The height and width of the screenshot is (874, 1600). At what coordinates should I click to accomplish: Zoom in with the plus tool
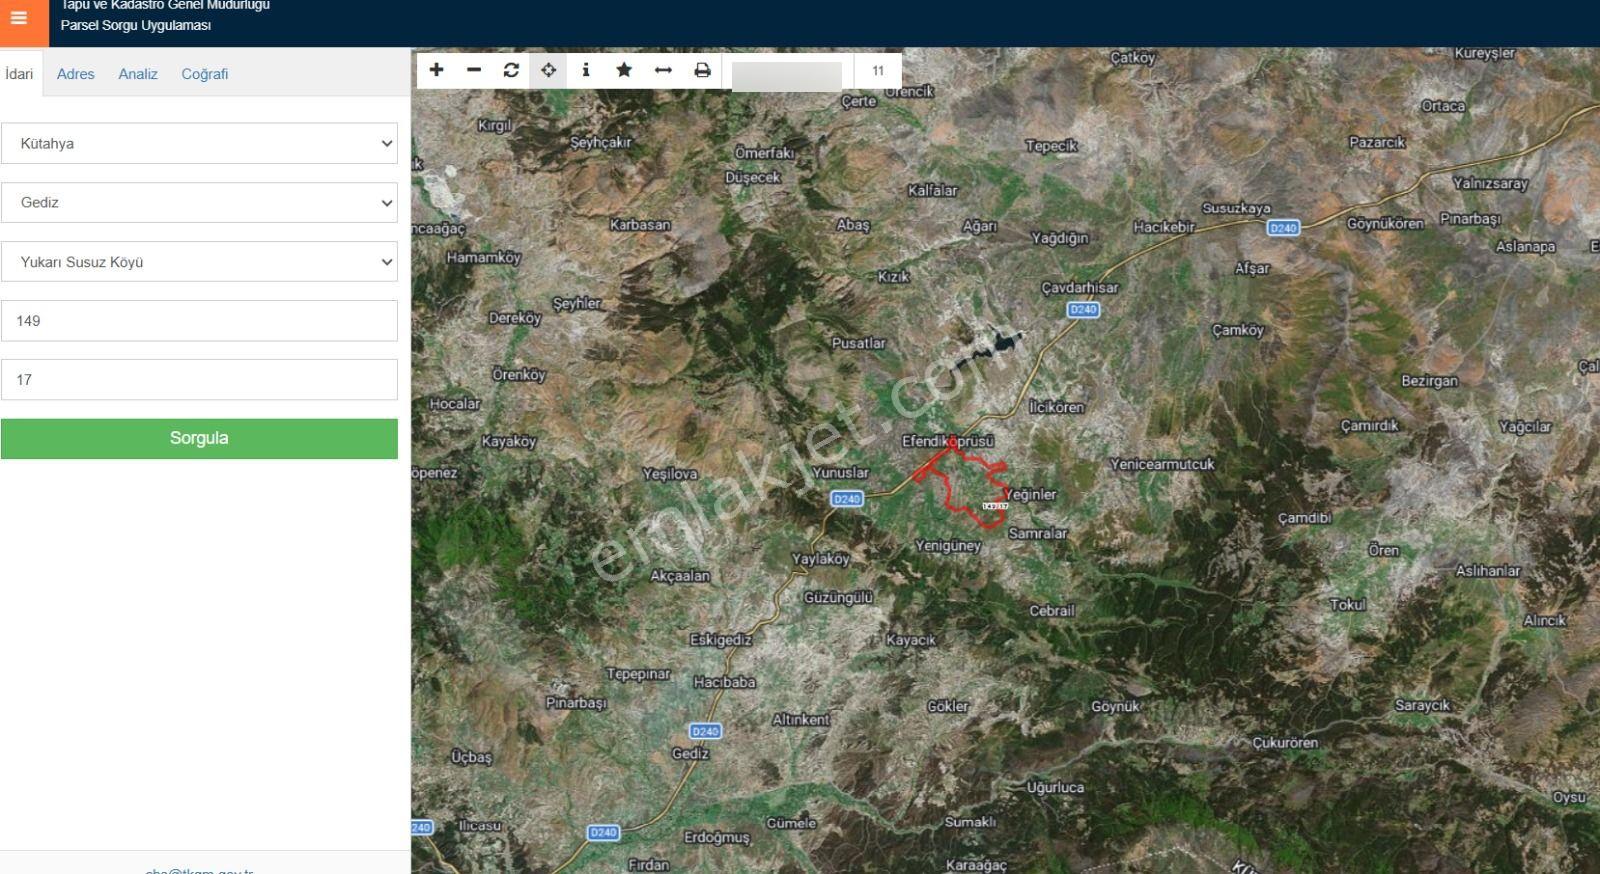click(436, 70)
